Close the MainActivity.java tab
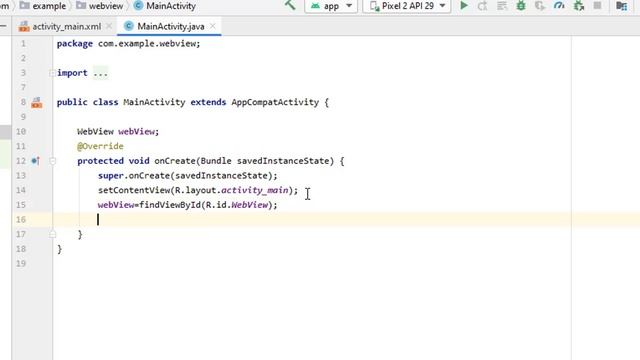640x360 pixels. pyautogui.click(x=213, y=27)
